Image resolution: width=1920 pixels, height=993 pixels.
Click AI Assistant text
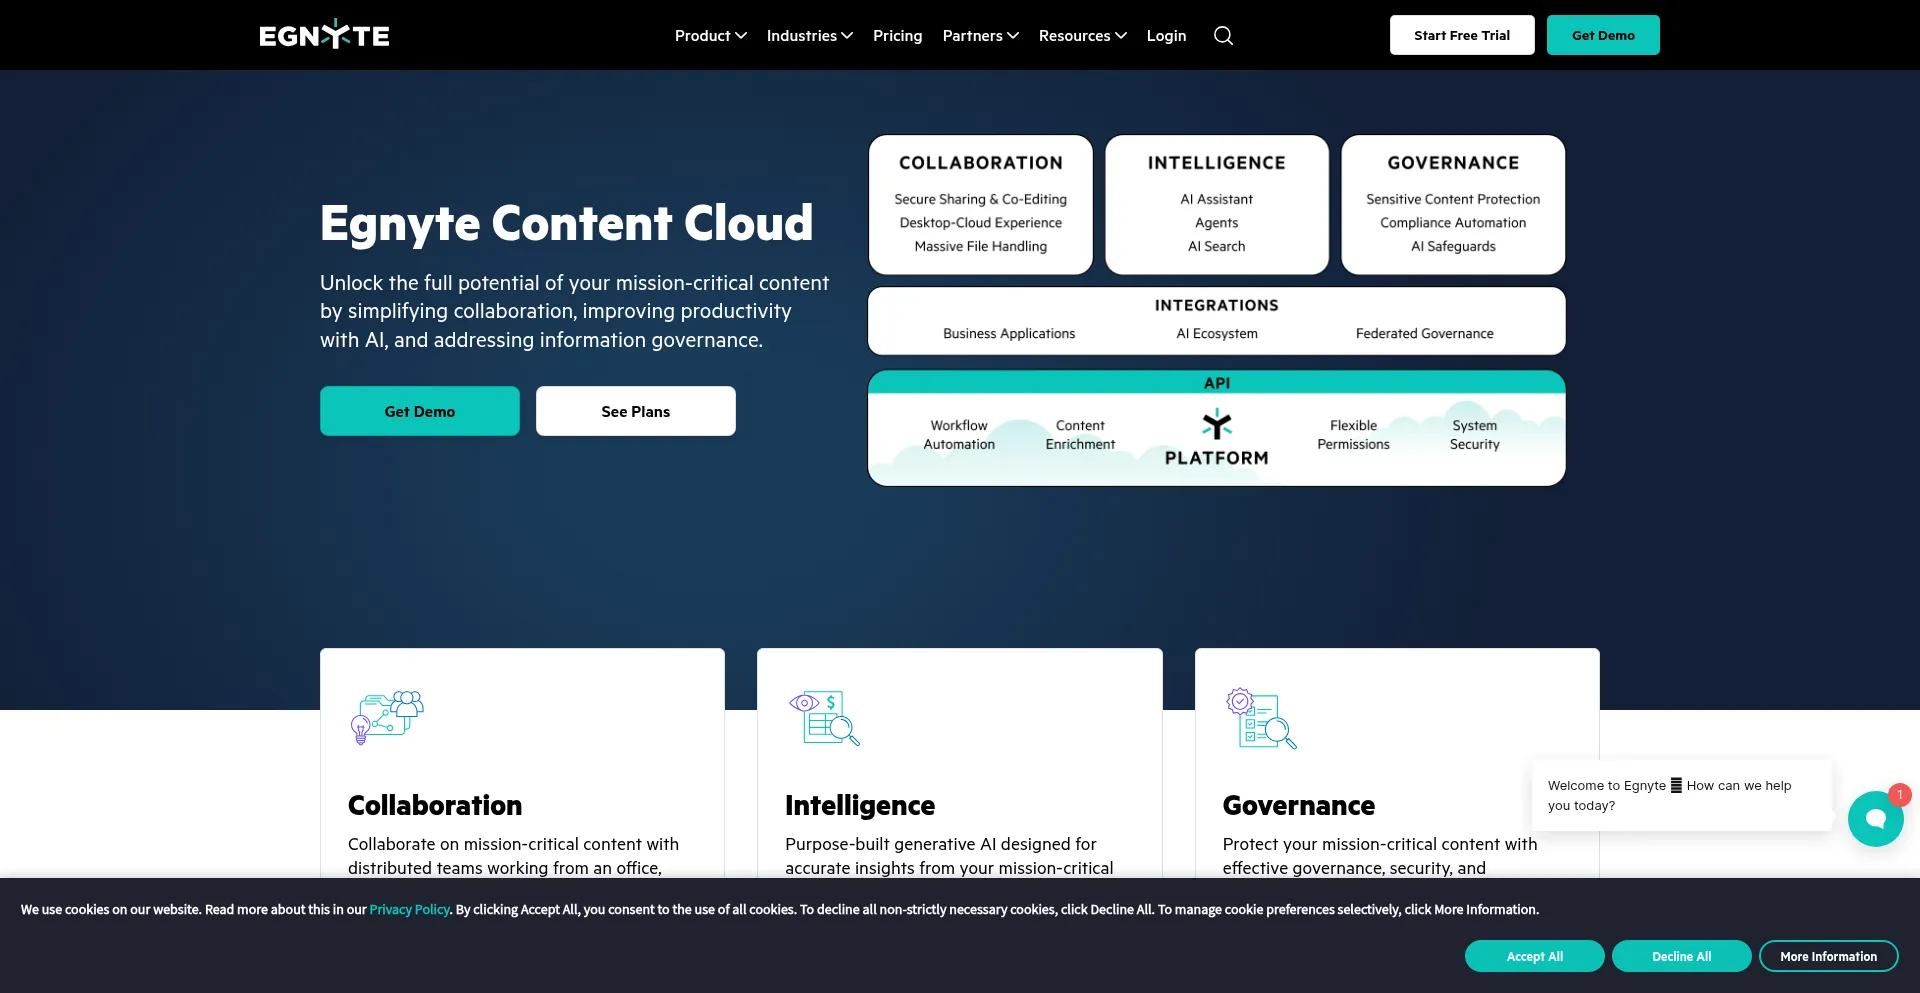1217,199
